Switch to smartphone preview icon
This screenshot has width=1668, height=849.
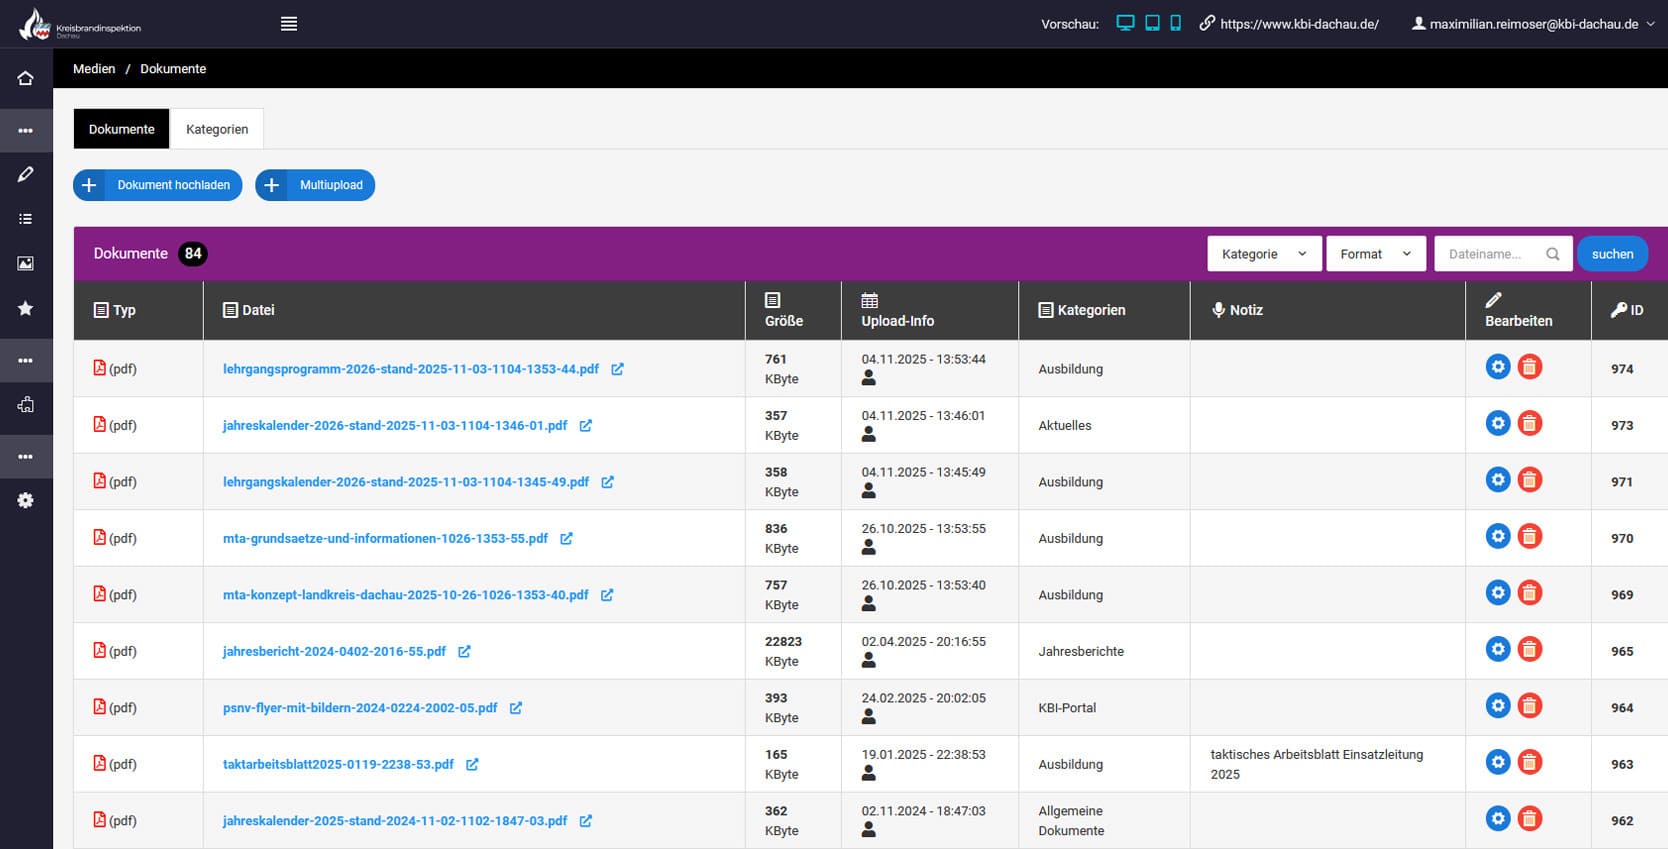[1175, 23]
